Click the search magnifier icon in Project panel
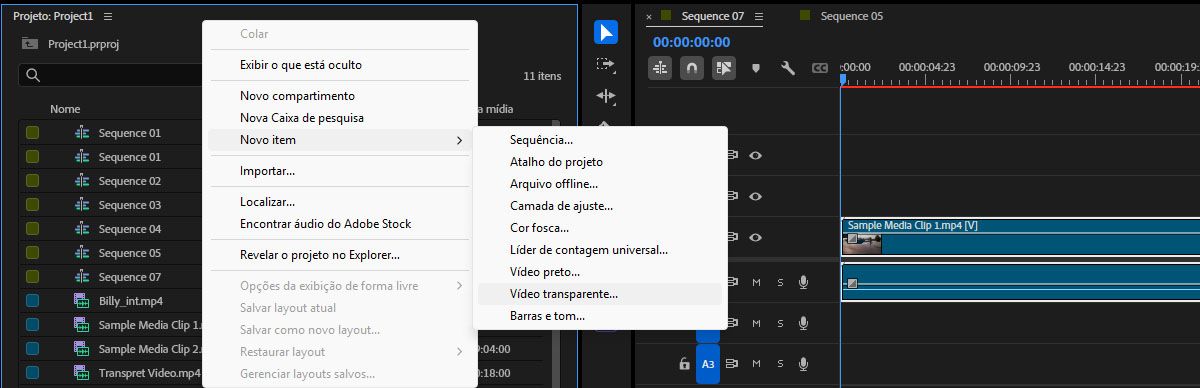This screenshot has height=388, width=1200. pos(33,75)
